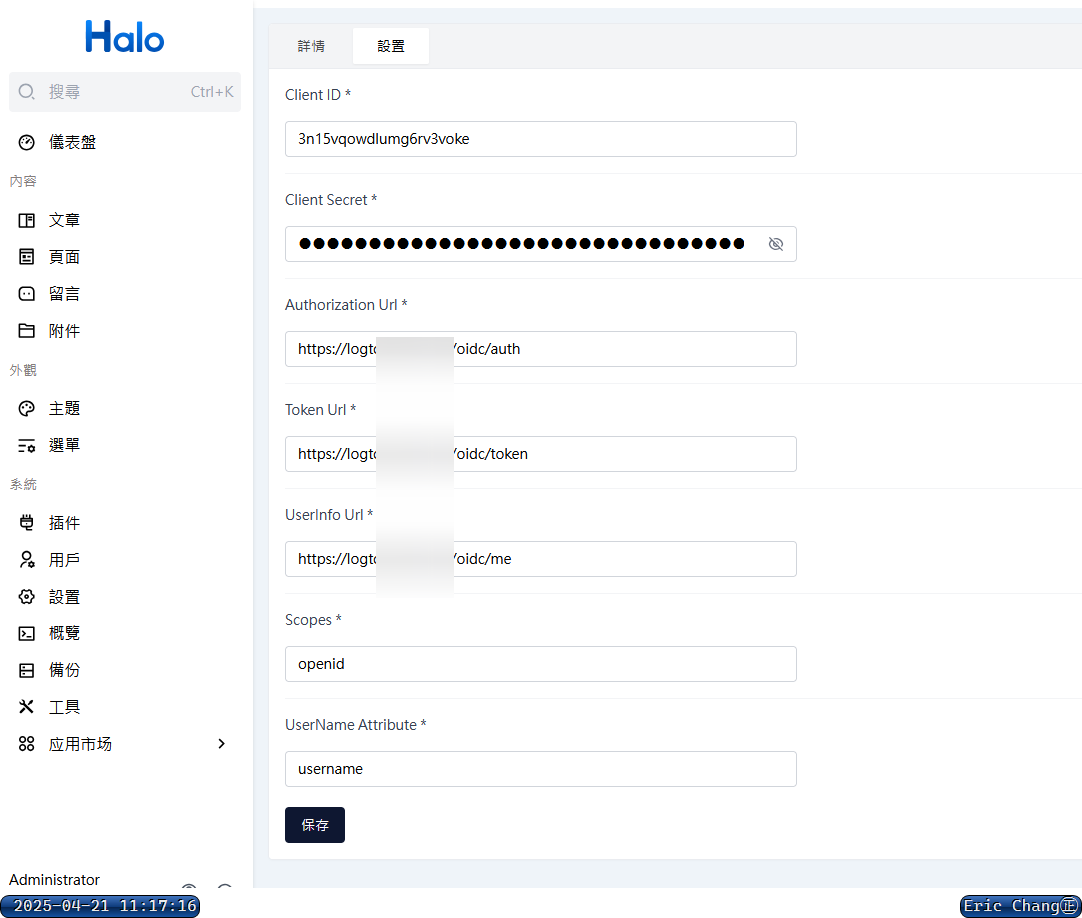Open the 留言 comments icon

27,294
